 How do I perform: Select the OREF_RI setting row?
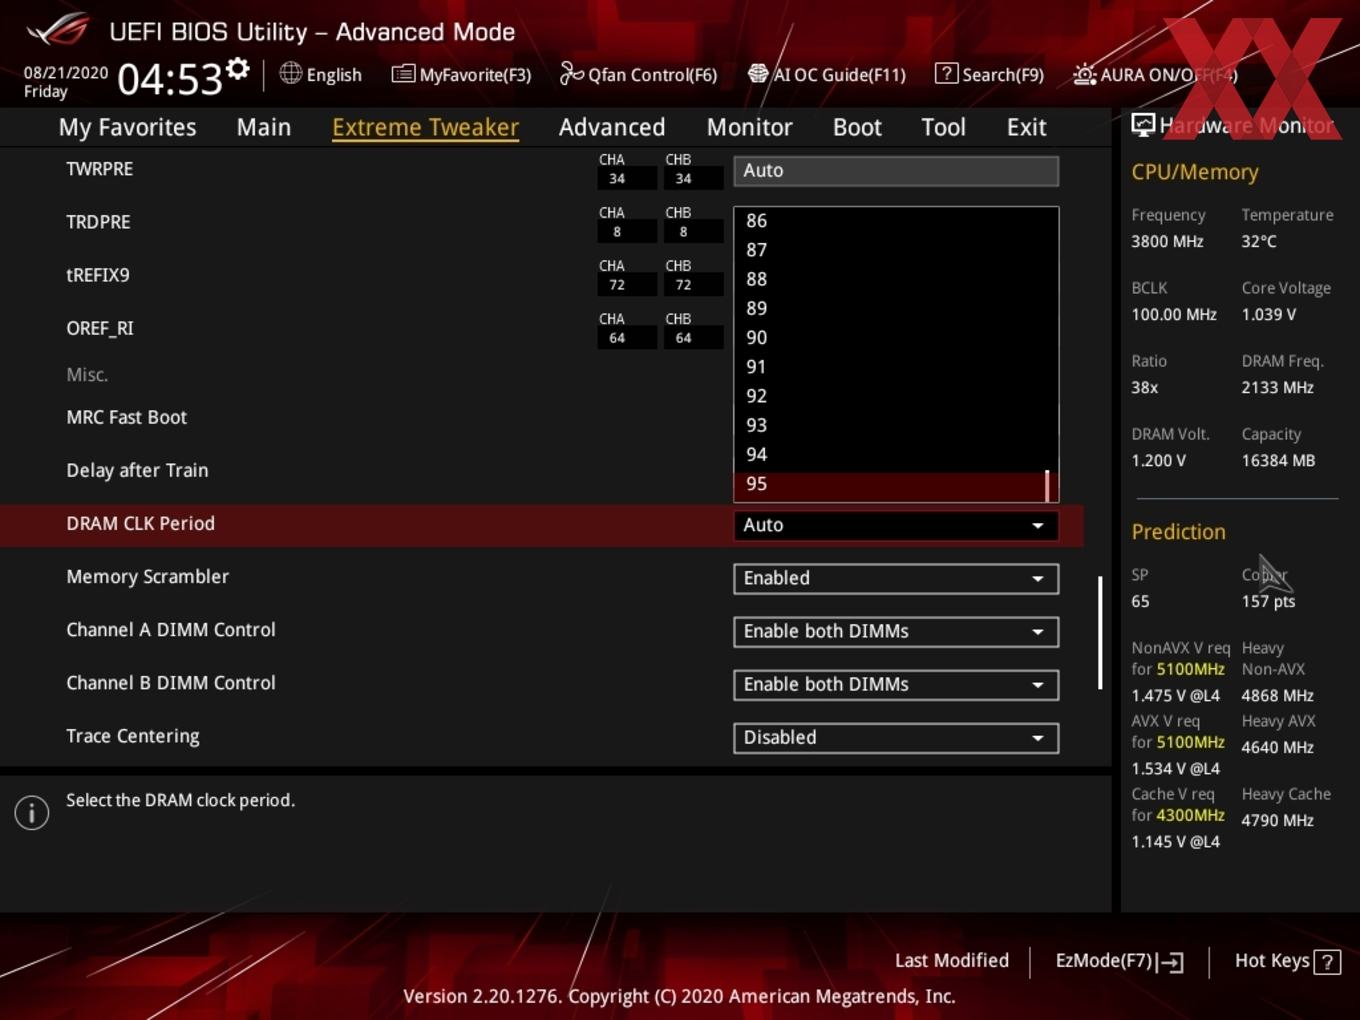[x=541, y=328]
